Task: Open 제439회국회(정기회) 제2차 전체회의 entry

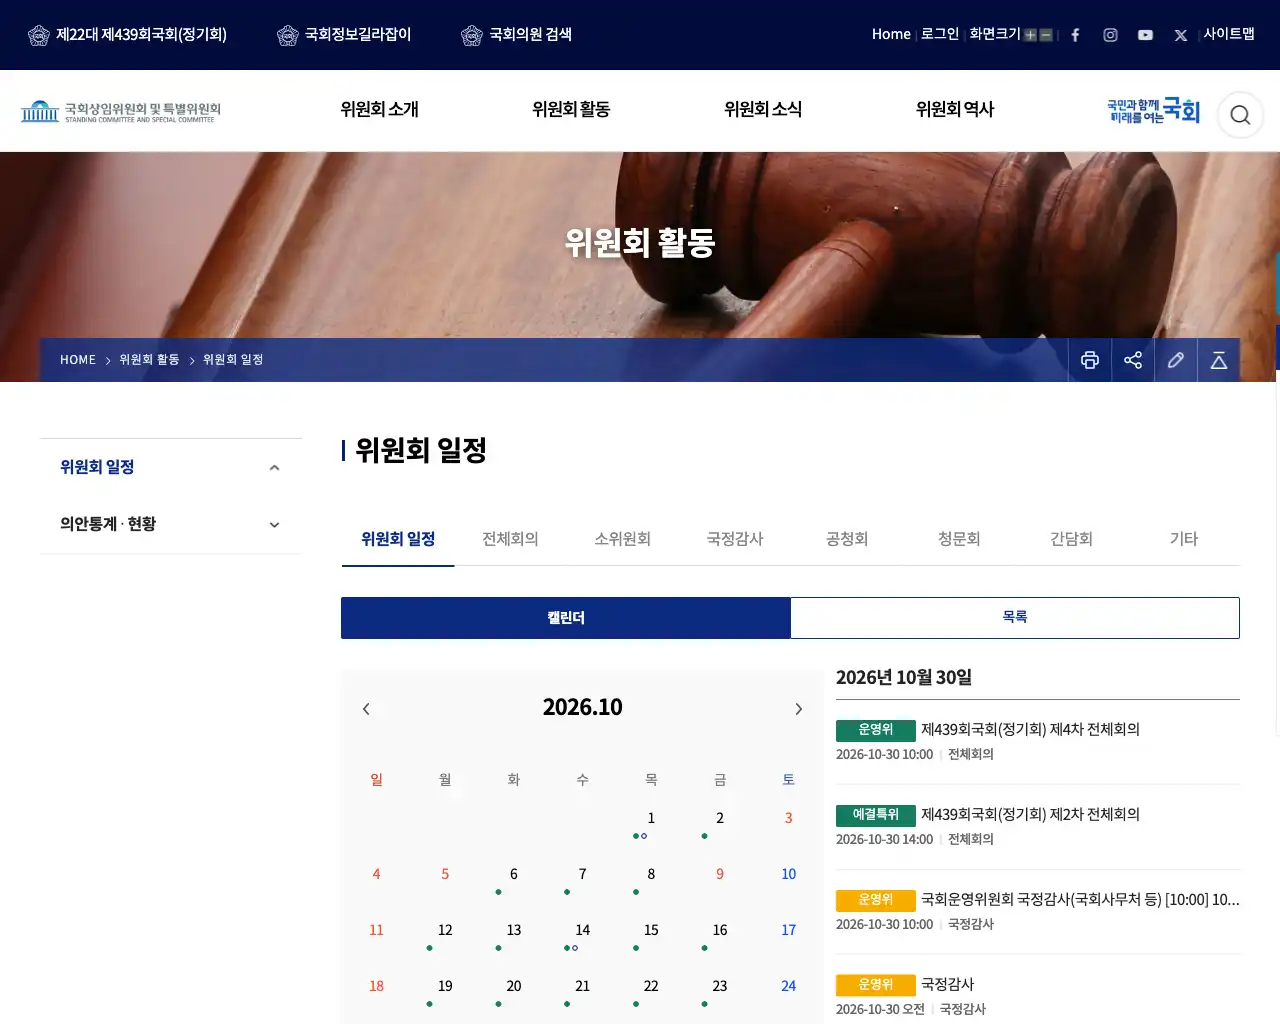Action: coord(1030,815)
